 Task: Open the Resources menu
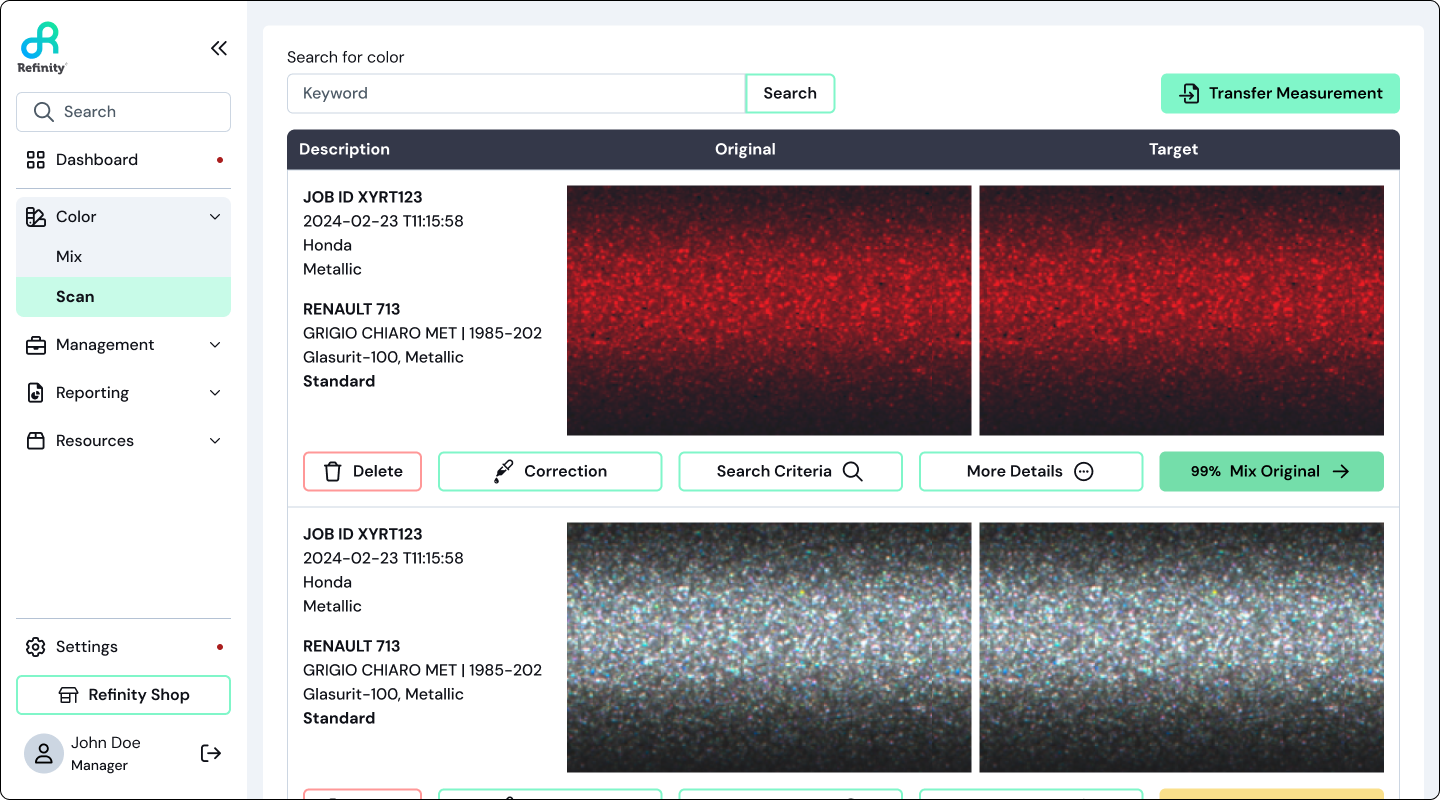[124, 441]
